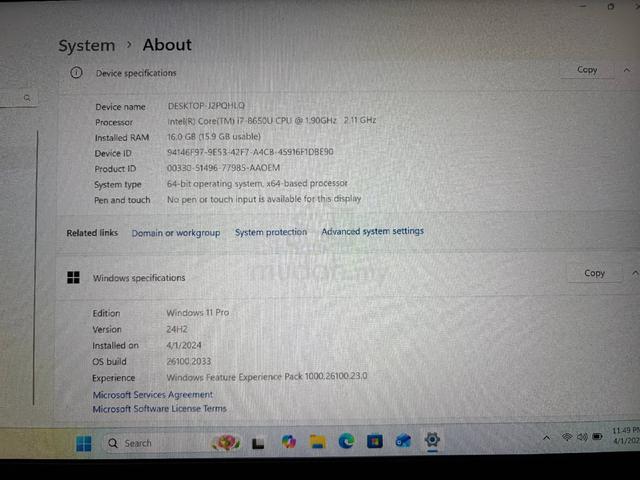Select the device name DESKTOP-J2PQHLQ

[x=206, y=106]
